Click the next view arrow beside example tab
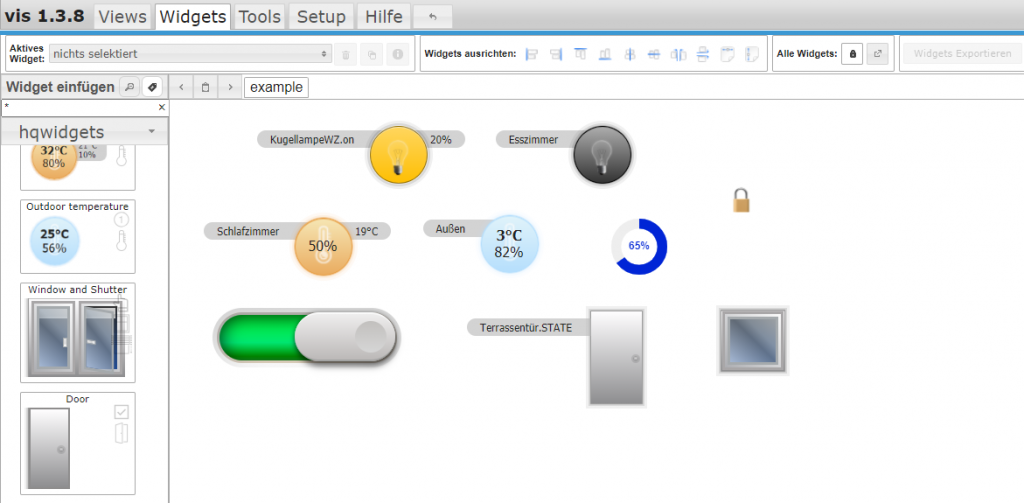Screen dimensions: 1024x503 230,87
